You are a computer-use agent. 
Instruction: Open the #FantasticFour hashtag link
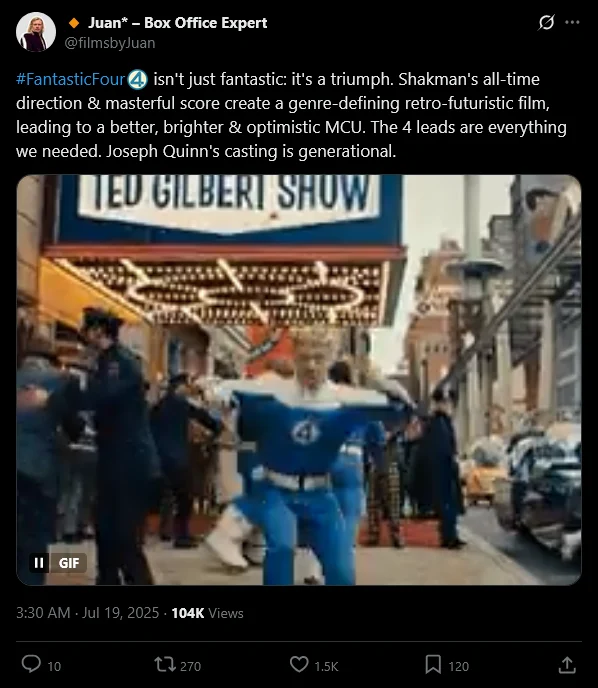[71, 79]
